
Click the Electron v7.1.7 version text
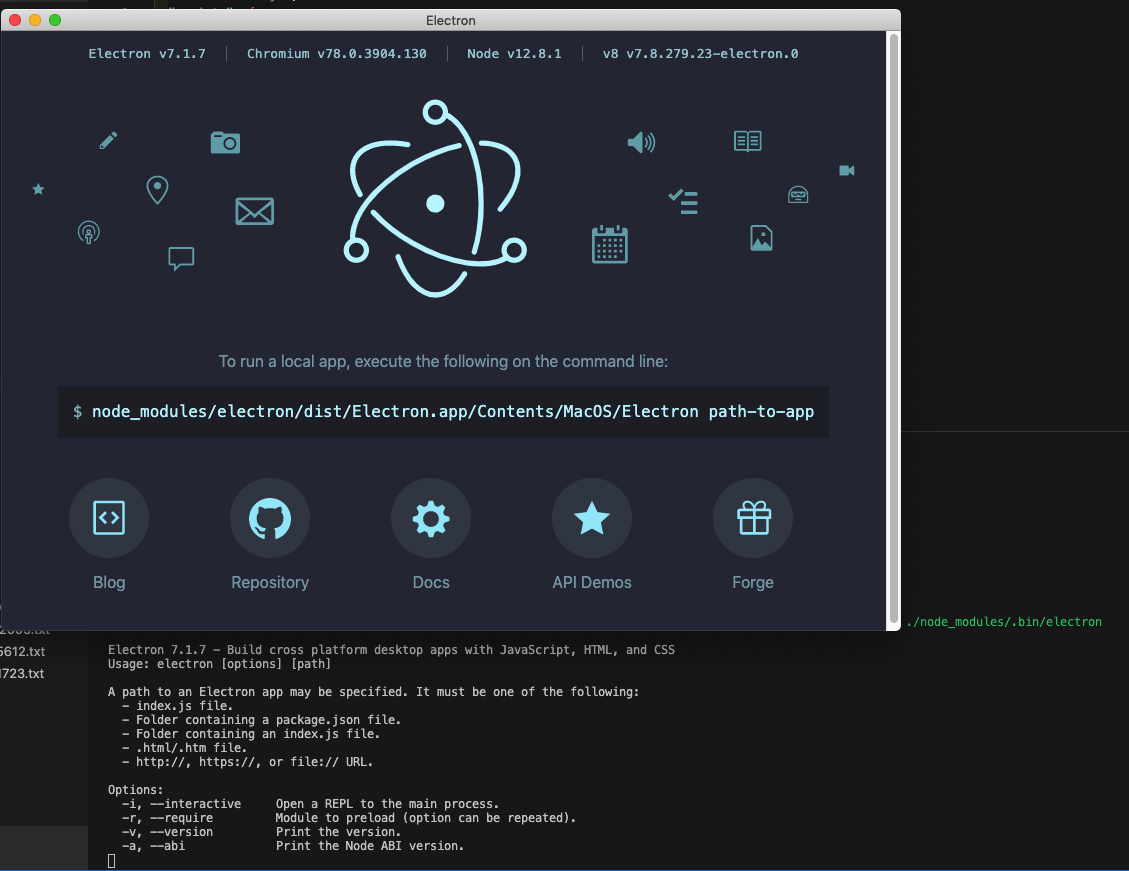(x=147, y=53)
